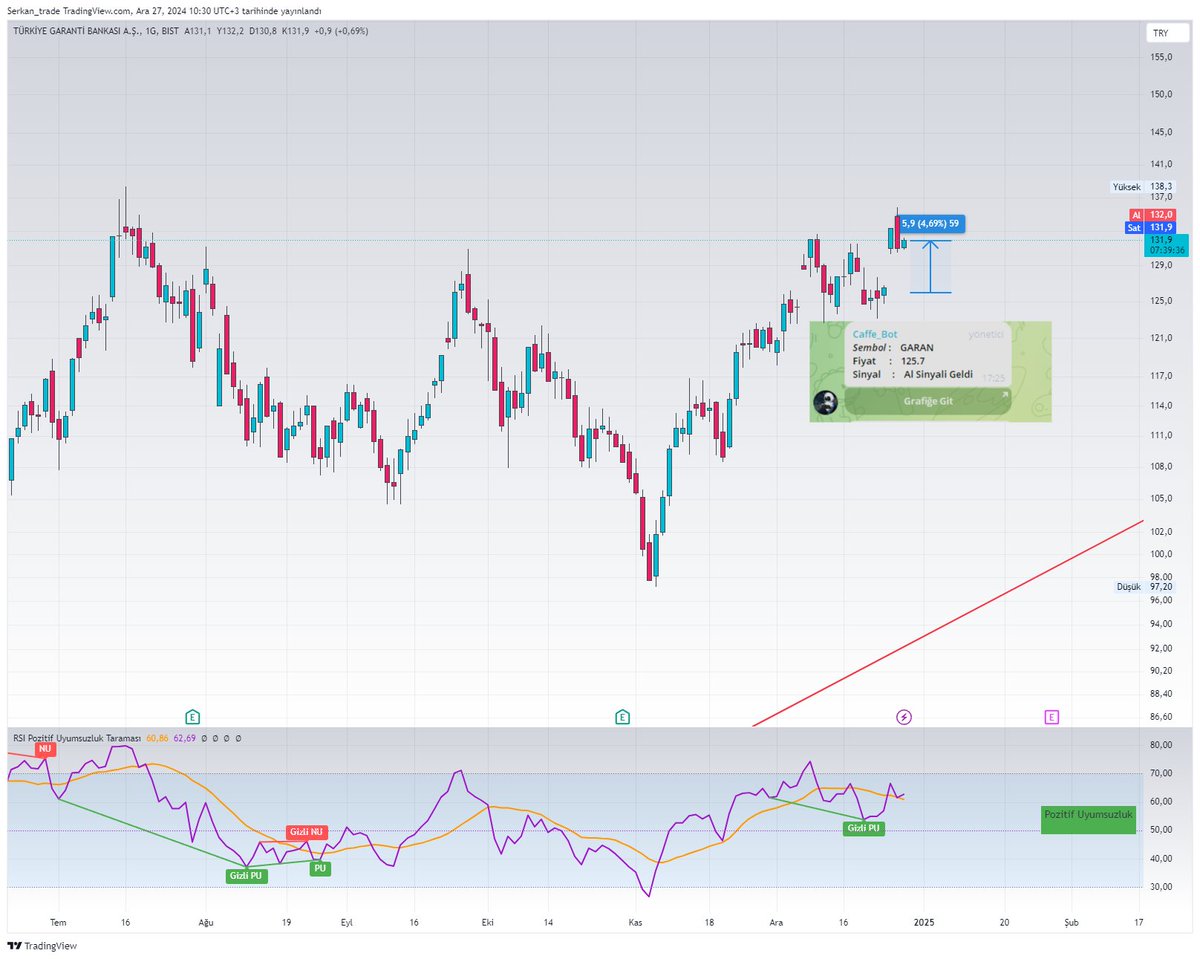Click 80,00 on the RSI axis
Viewport: 1200px width, 959px height.
click(x=1161, y=745)
